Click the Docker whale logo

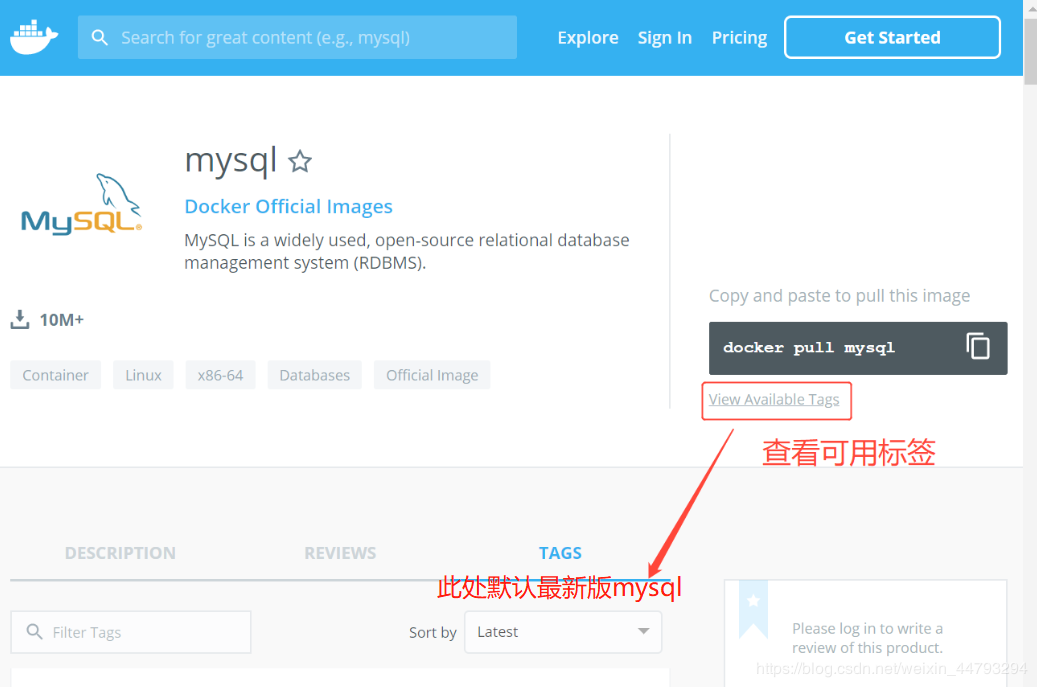point(34,38)
